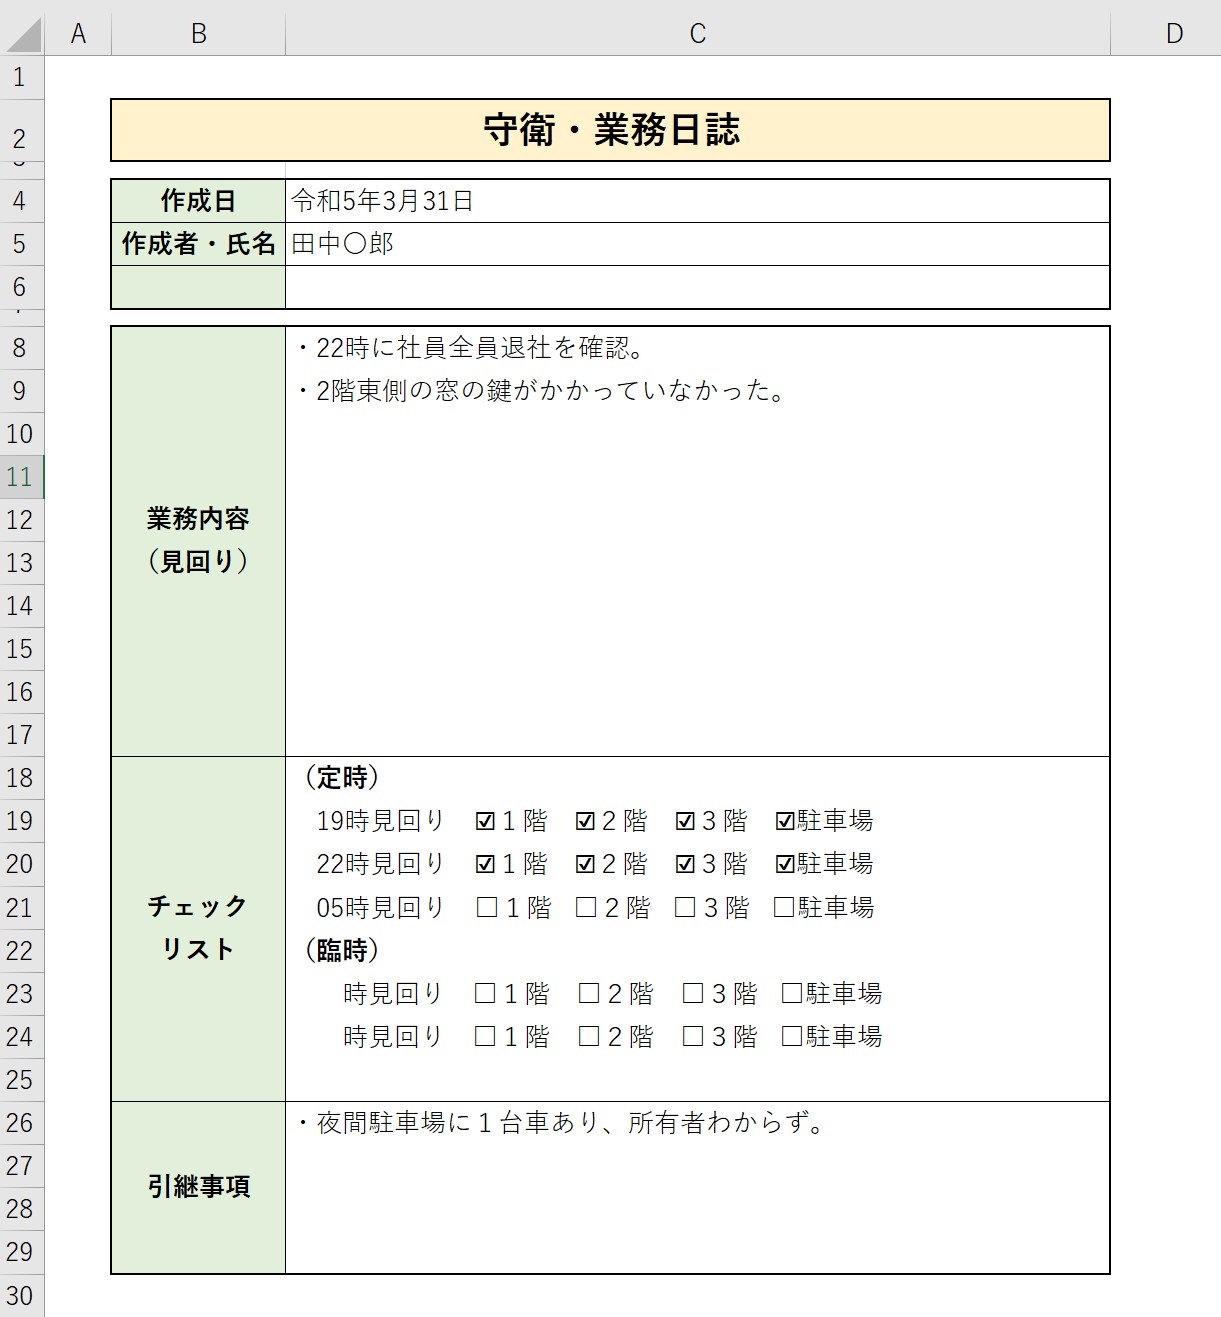
Task: Check the 3階 checkbox in row 23
Action: 692,993
